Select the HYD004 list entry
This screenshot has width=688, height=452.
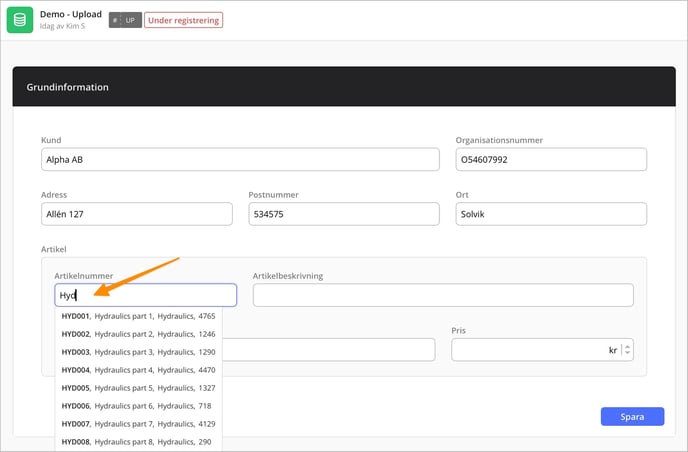[x=139, y=370]
